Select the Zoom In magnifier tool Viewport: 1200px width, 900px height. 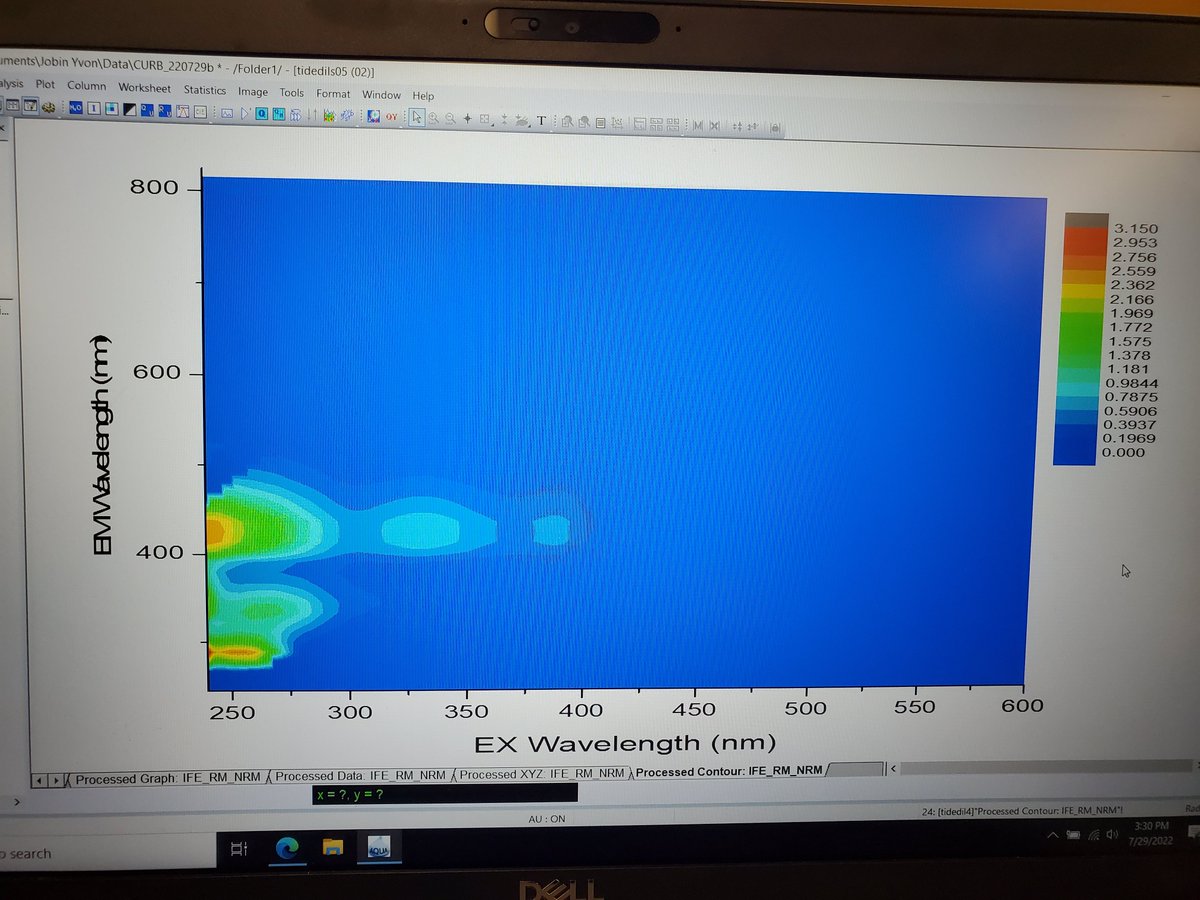click(433, 118)
